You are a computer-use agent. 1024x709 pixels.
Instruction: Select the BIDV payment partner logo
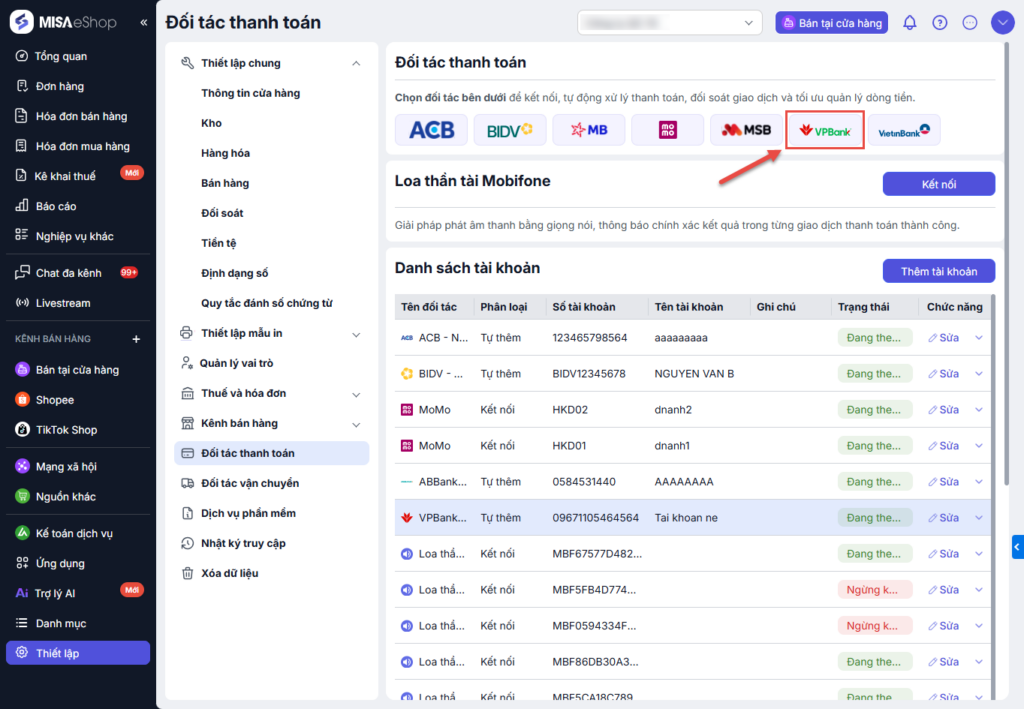pos(509,130)
